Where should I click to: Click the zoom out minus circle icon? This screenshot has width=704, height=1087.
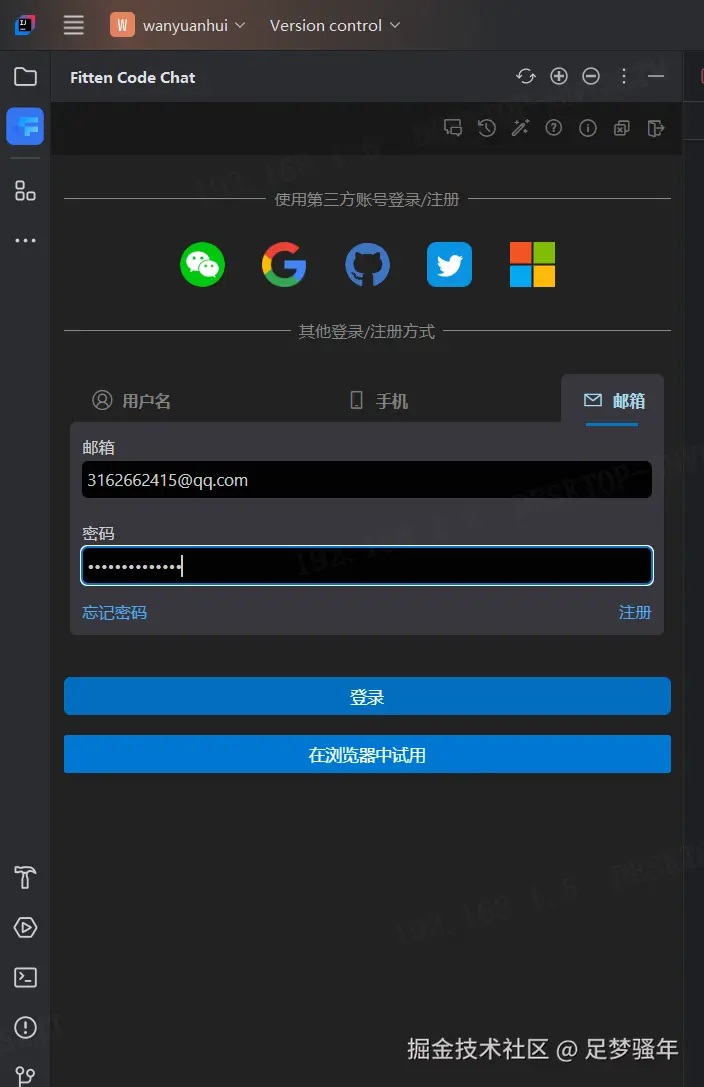[591, 76]
